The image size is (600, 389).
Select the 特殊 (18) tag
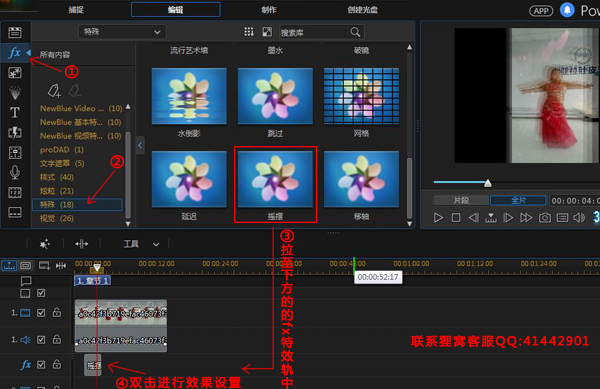[x=77, y=205]
